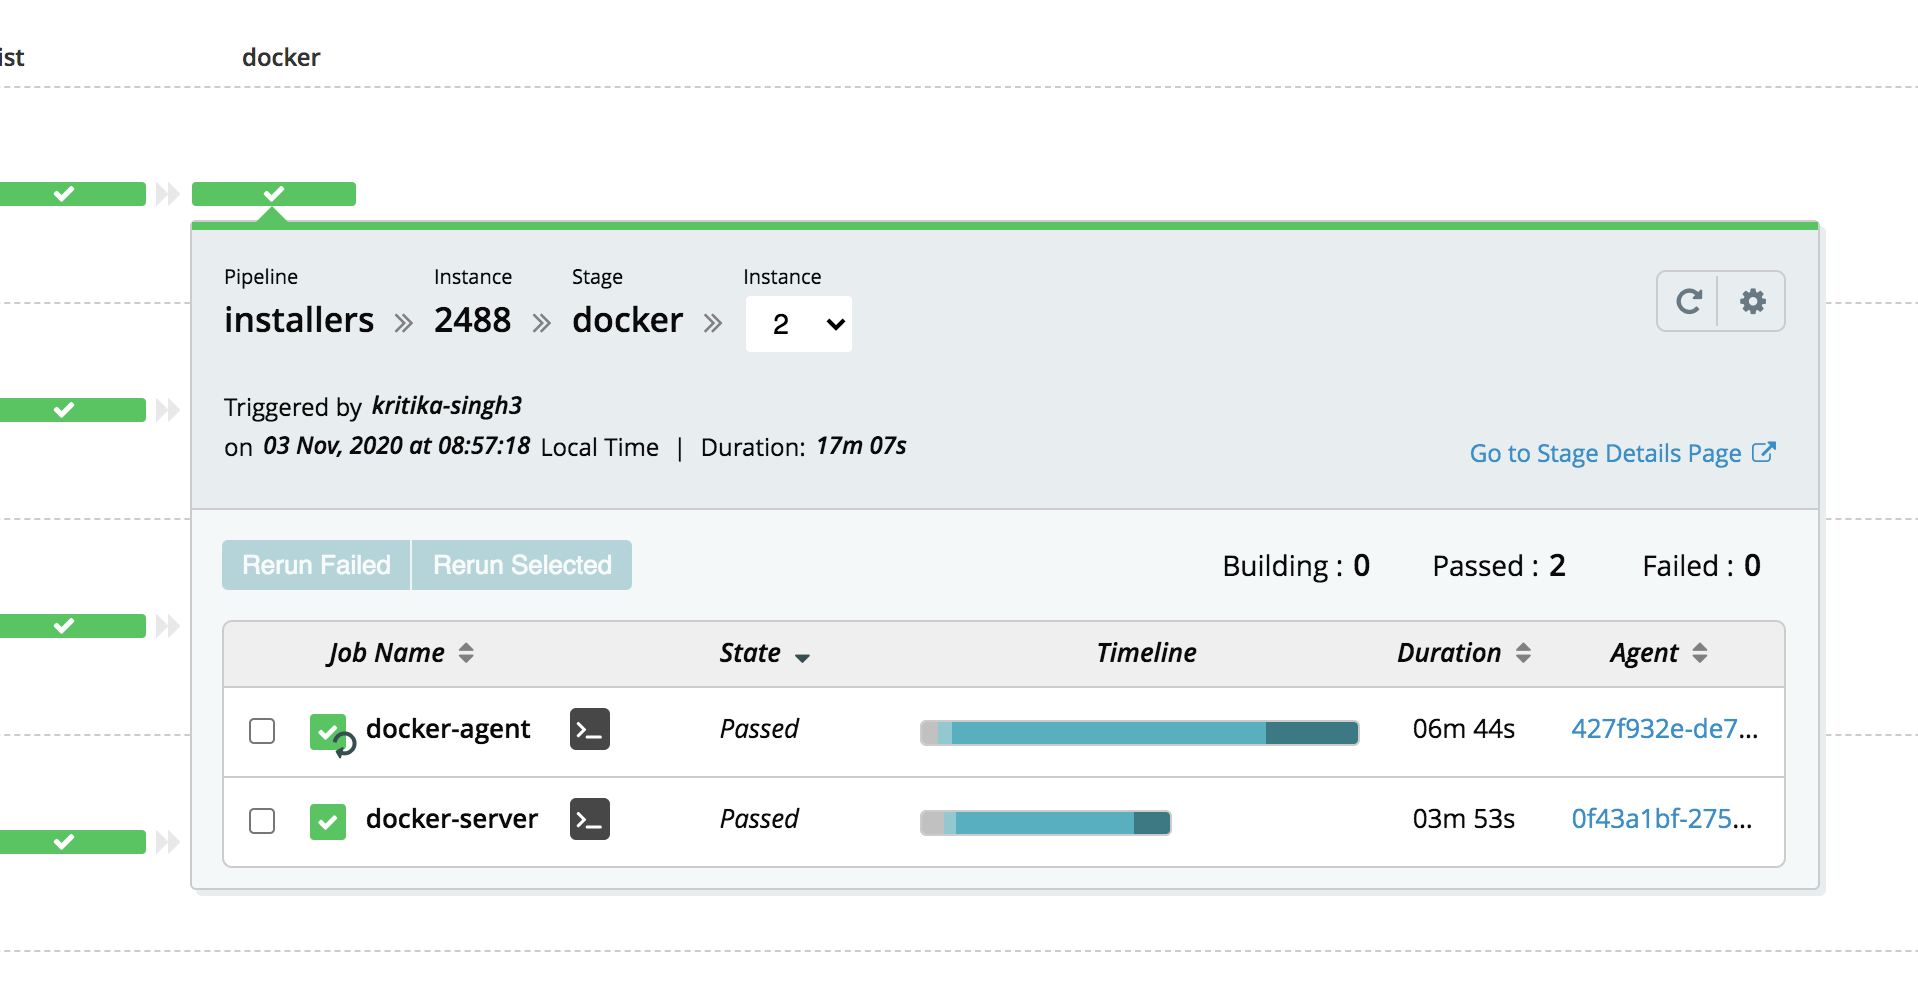Click the docker-agent job name
The width and height of the screenshot is (1918, 1006).
point(448,730)
